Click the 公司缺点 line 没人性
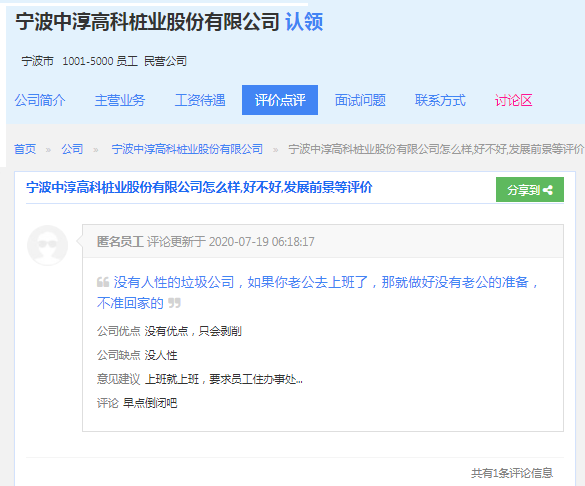Screen dimensions: 585x486 pos(137,355)
